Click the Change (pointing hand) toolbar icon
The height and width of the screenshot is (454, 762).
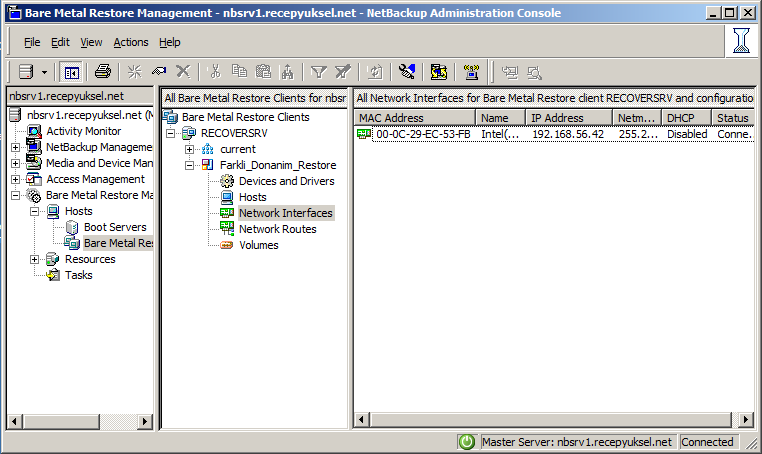pyautogui.click(x=159, y=72)
